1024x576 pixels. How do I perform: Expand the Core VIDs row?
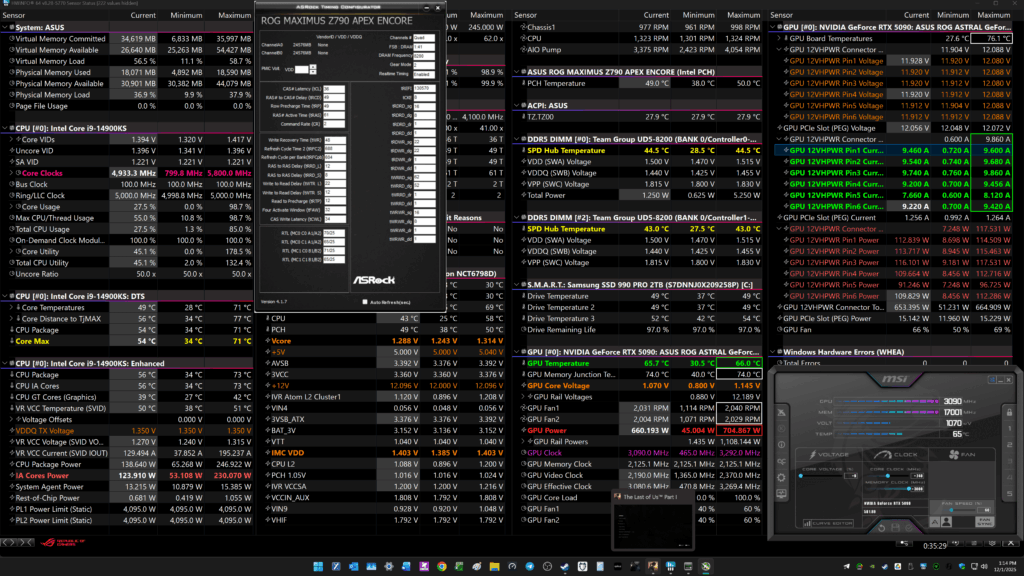[x=11, y=140]
